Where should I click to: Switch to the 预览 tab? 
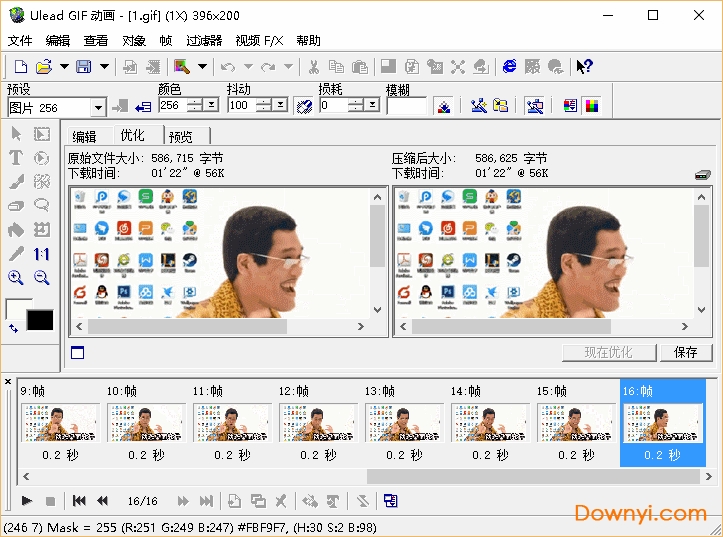(181, 136)
